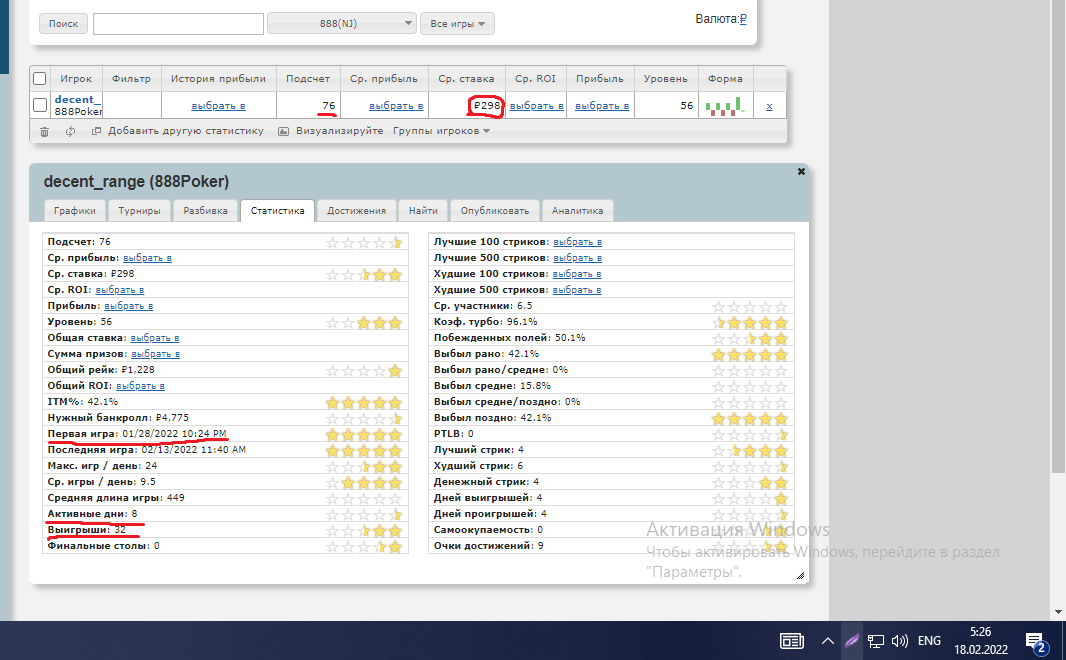Sort by the Игрок column header
1066x660 pixels.
point(75,79)
